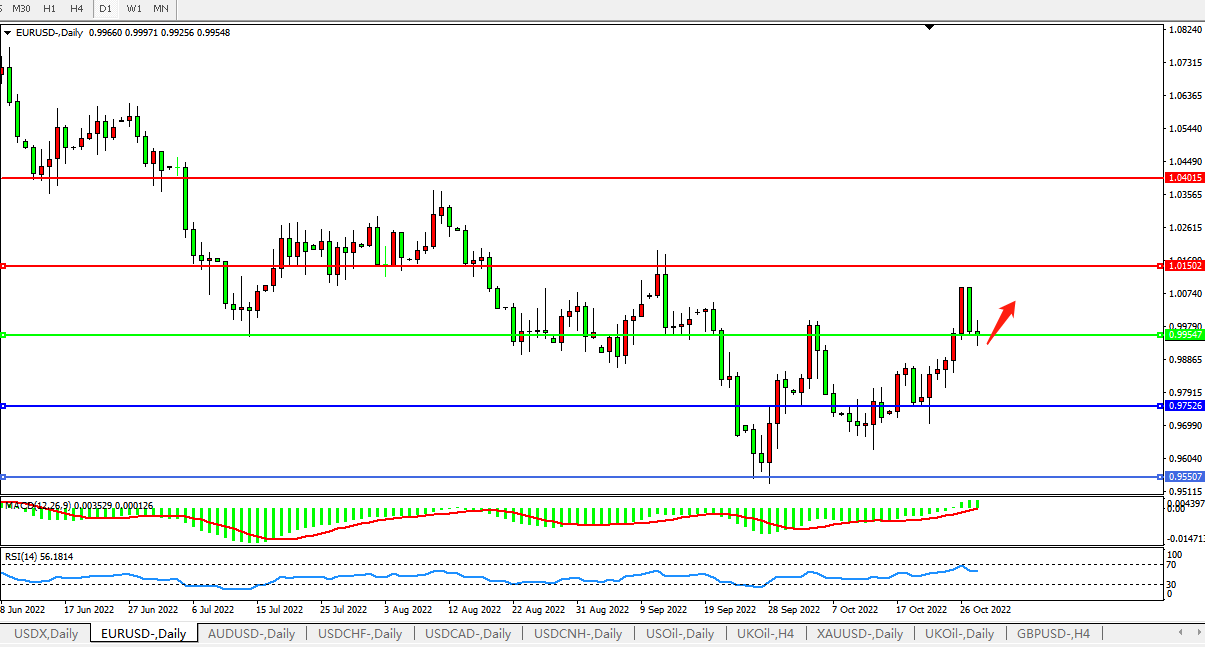Open the EURUSD chart dropdown triangle
Viewport: 1205px width, 647px height.
8,33
